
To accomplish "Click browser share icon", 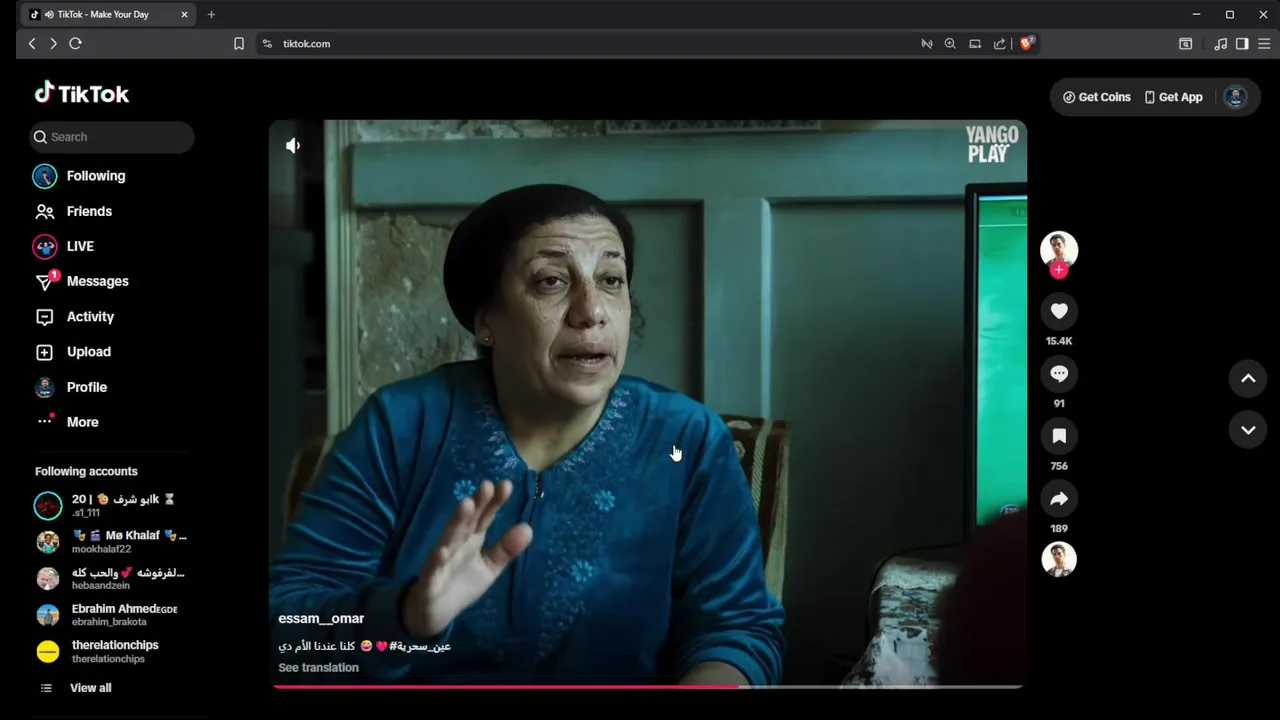I will tap(999, 44).
